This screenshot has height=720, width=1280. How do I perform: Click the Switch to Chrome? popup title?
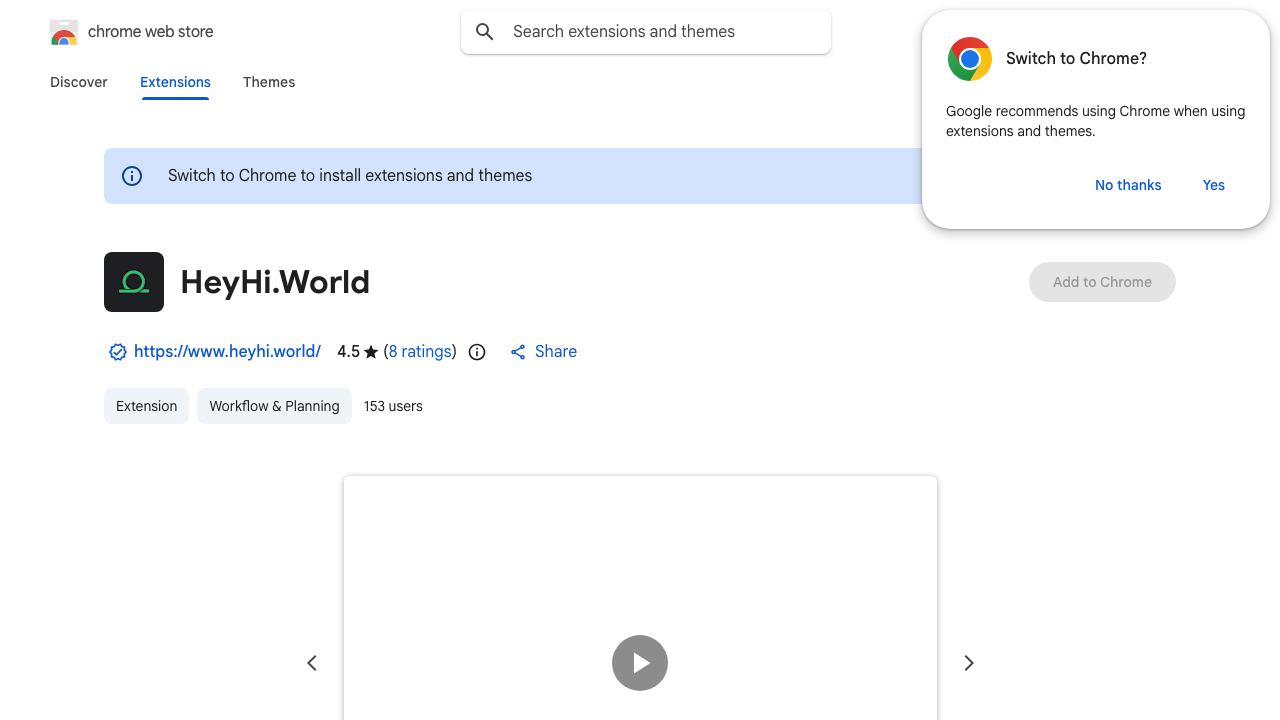pos(1076,59)
